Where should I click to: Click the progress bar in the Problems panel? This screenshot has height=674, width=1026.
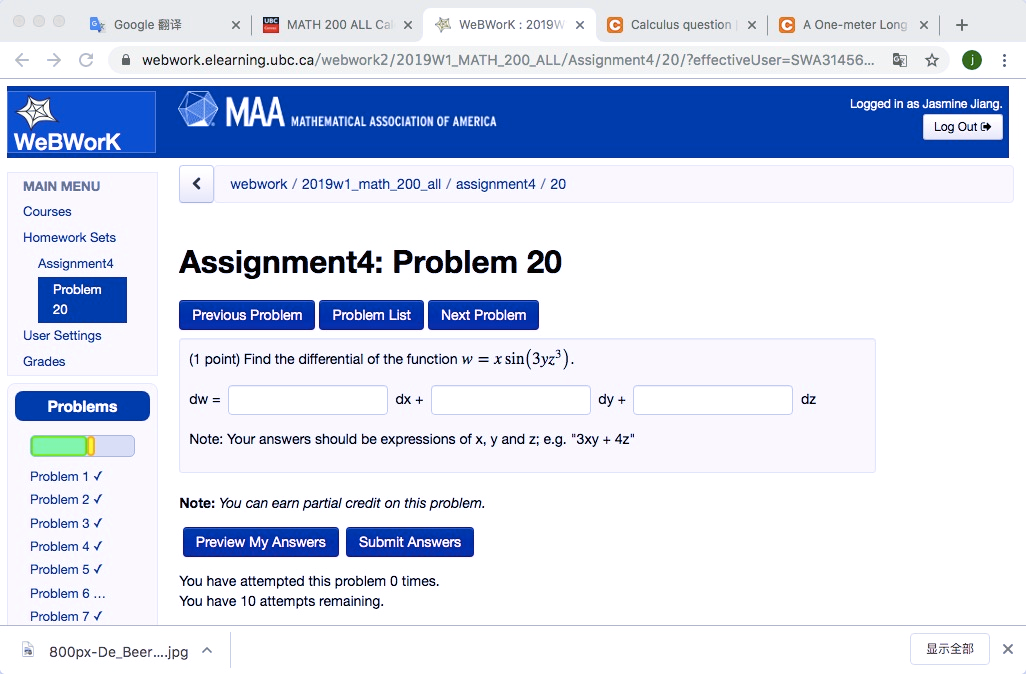(82, 445)
